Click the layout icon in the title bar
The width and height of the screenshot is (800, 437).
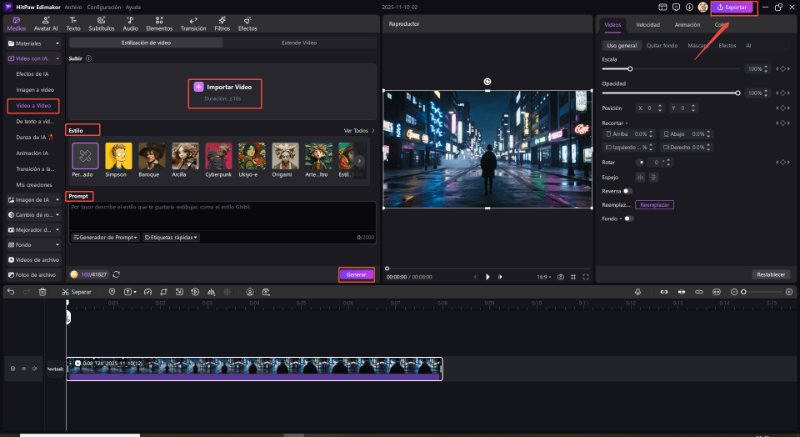[663, 7]
